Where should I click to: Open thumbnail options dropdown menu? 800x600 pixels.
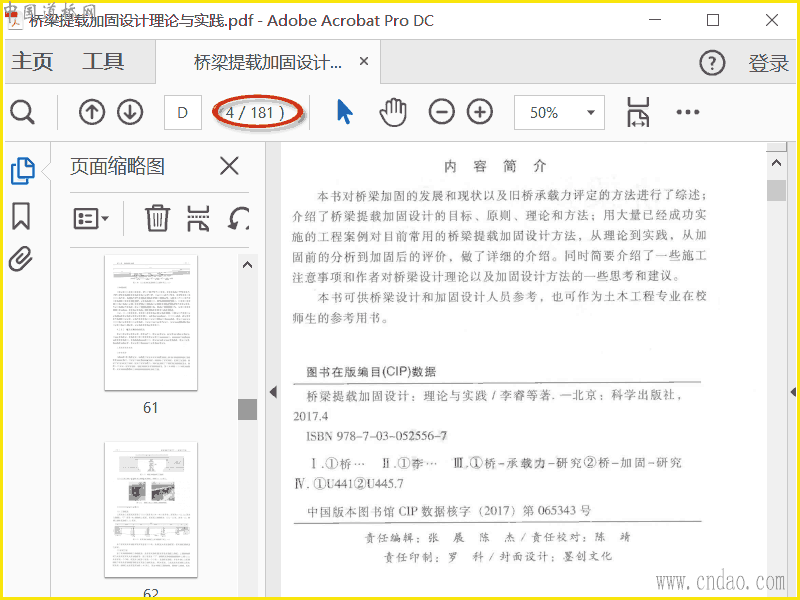(91, 219)
